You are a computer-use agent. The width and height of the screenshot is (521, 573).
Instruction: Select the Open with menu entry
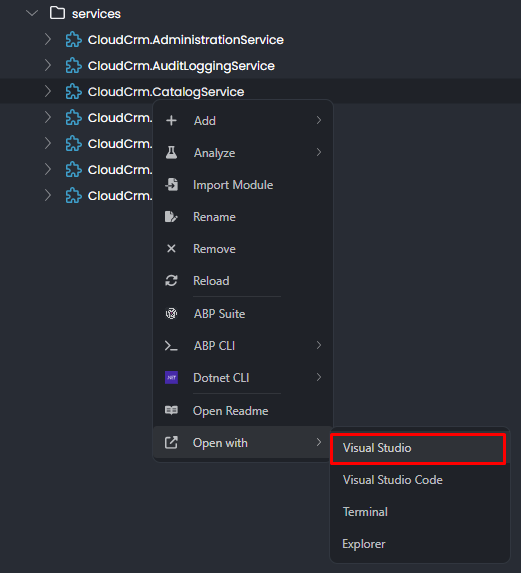[243, 443]
